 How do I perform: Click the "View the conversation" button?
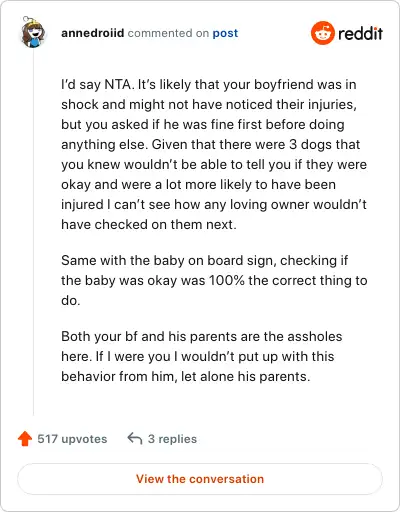pos(200,479)
